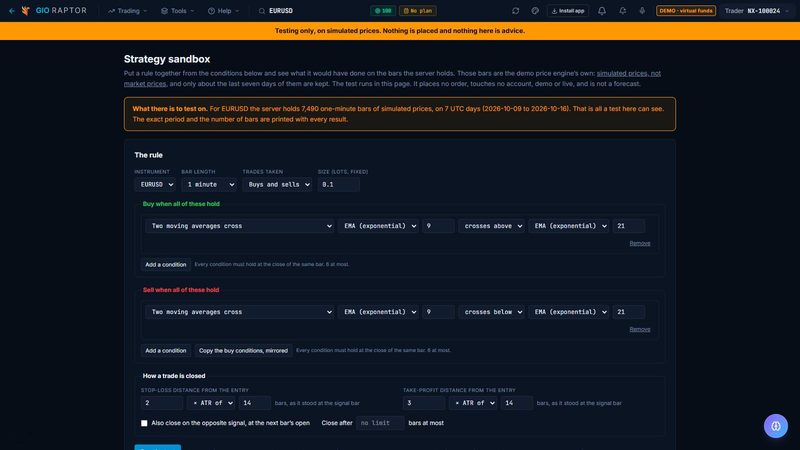The image size is (800, 450).
Task: Enable Also close on the opposite signal
Action: tap(144, 423)
